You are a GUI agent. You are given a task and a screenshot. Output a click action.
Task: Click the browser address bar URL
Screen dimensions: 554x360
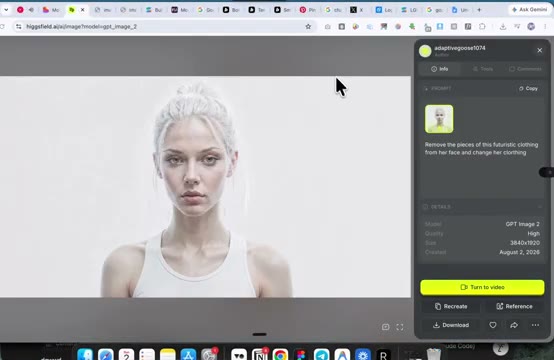81,26
